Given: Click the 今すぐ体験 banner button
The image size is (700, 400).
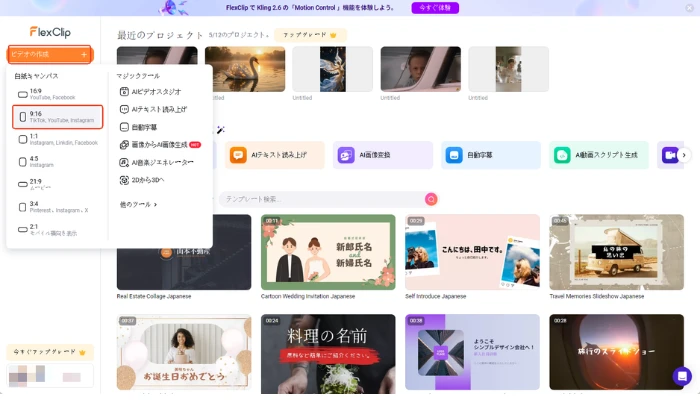Looking at the screenshot, I should [x=435, y=8].
